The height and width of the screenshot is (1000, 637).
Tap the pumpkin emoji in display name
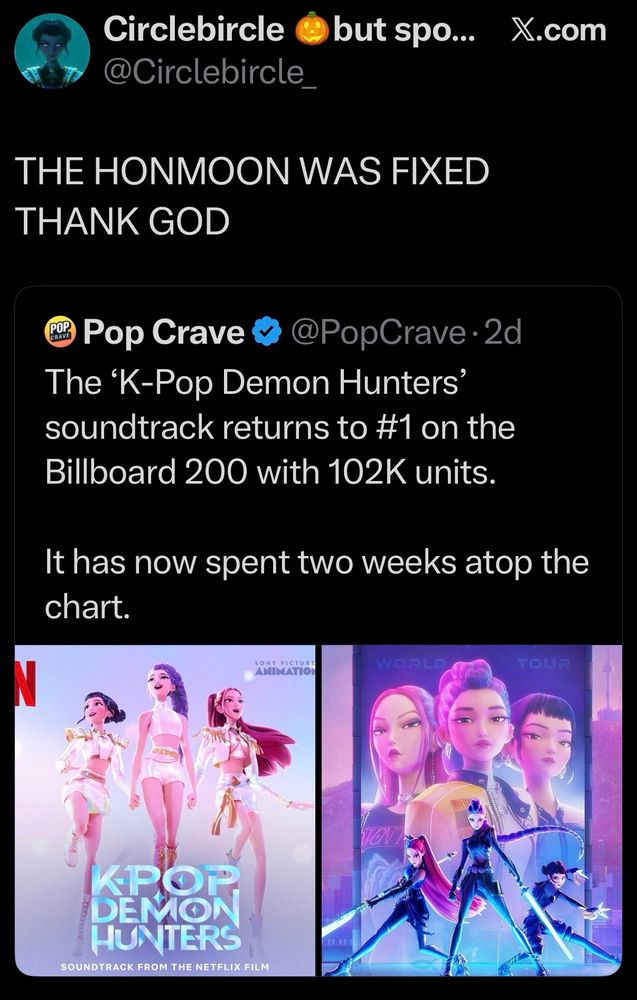coord(309,29)
